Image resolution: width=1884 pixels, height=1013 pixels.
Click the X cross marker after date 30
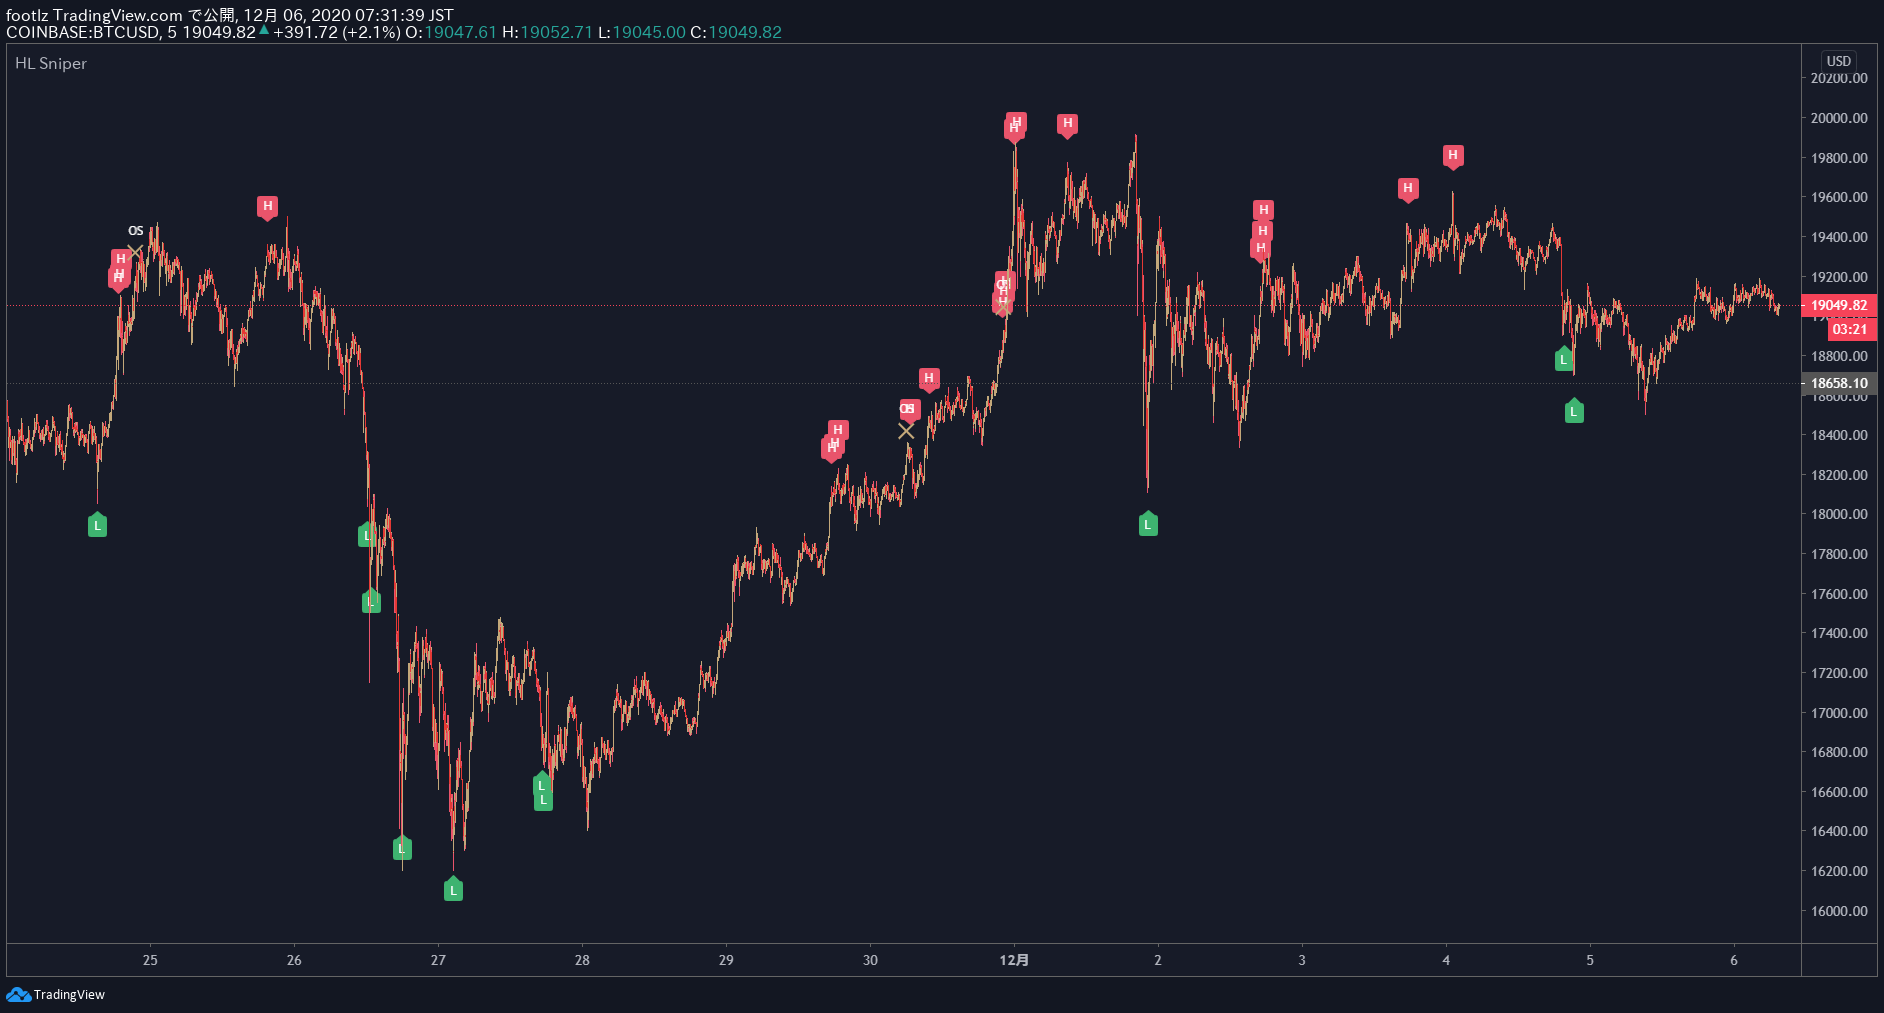tap(906, 431)
